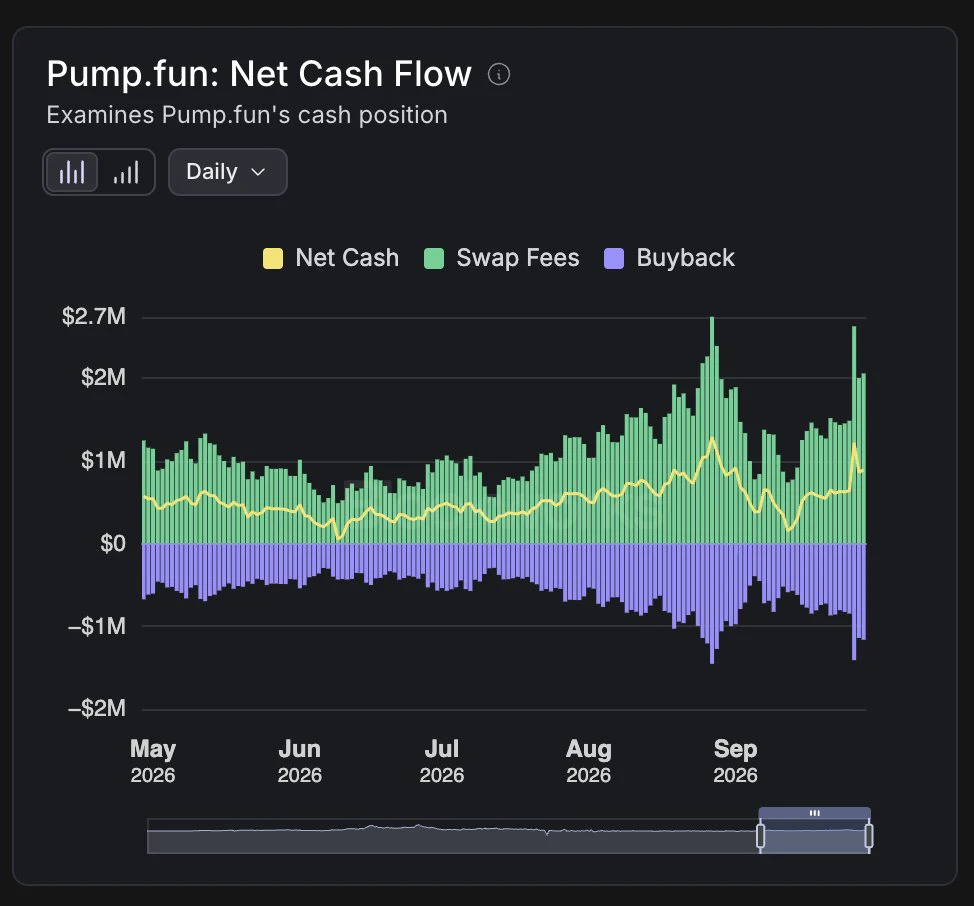Click the Aug 2026 x-axis label
Image resolution: width=974 pixels, height=906 pixels.
588,761
